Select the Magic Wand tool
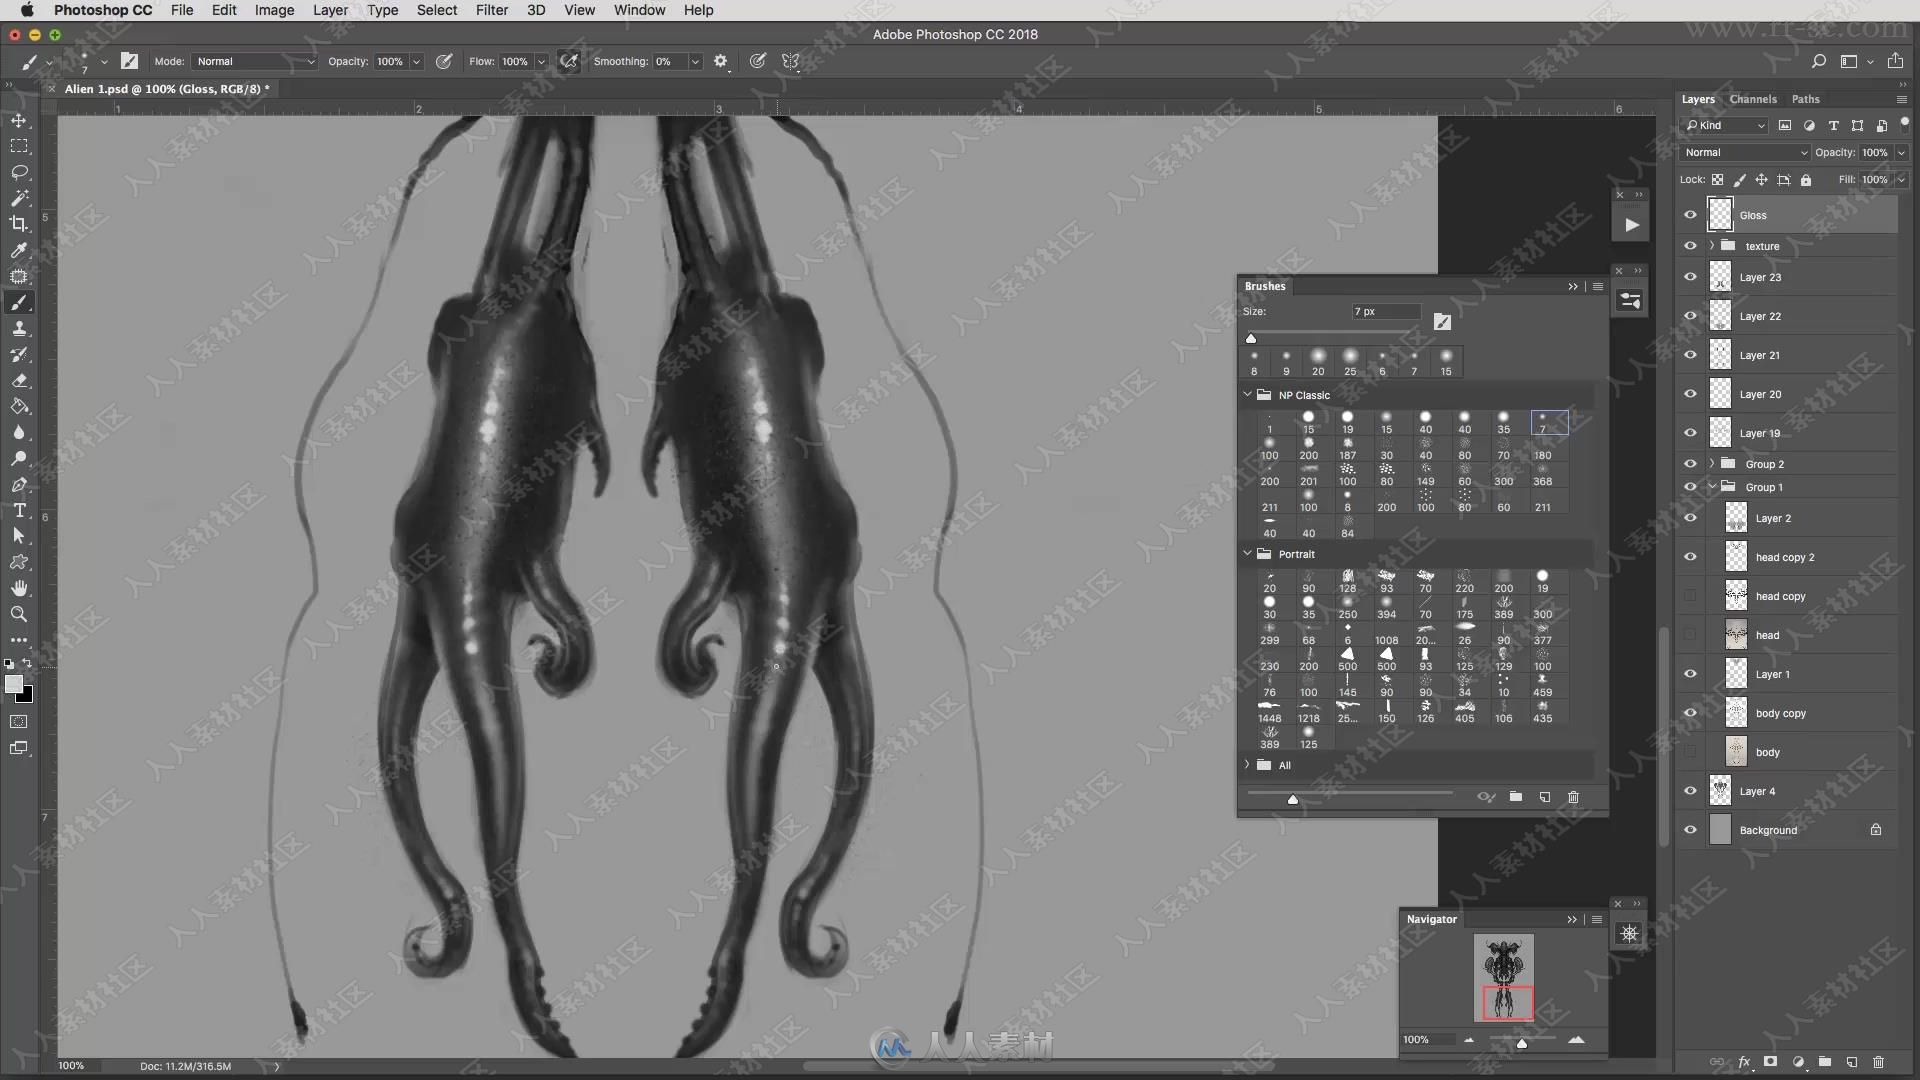Viewport: 1920px width, 1080px height. click(19, 198)
